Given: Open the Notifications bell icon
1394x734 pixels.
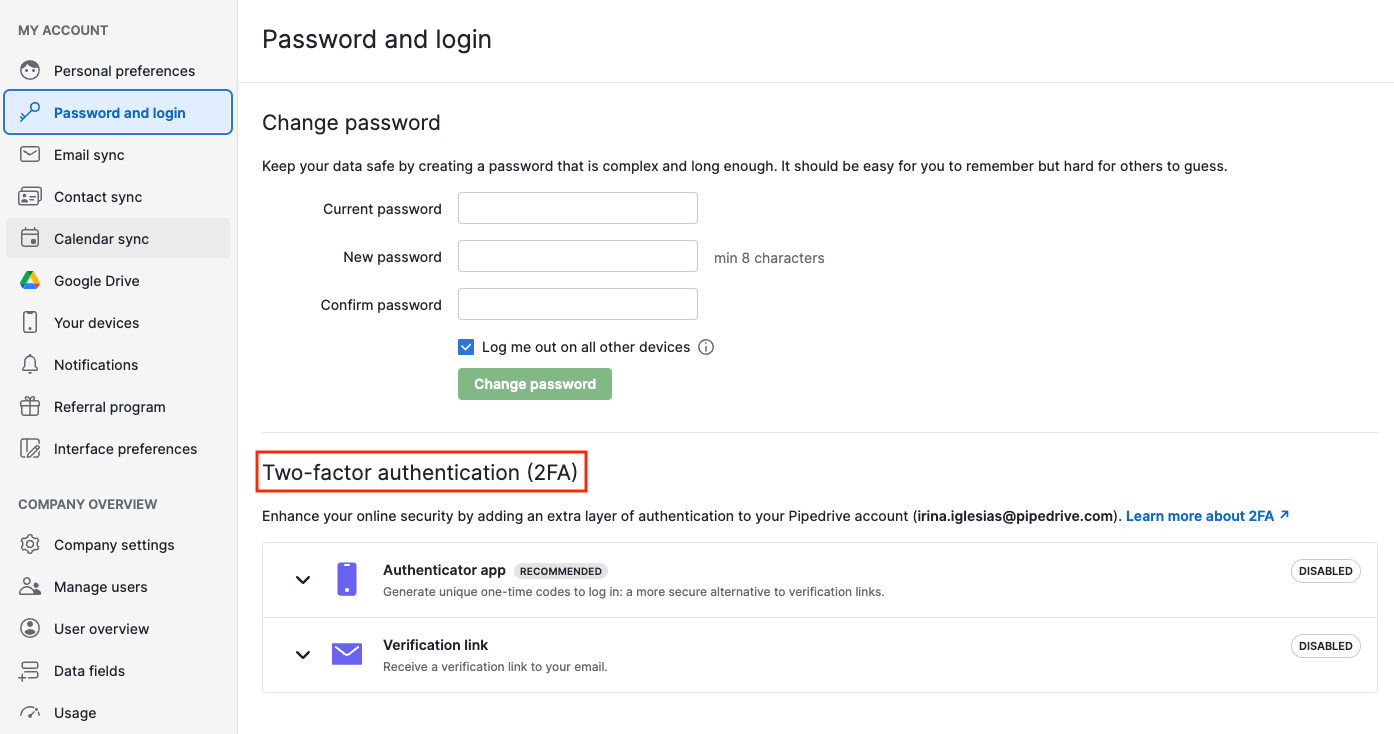Looking at the screenshot, I should click(29, 364).
